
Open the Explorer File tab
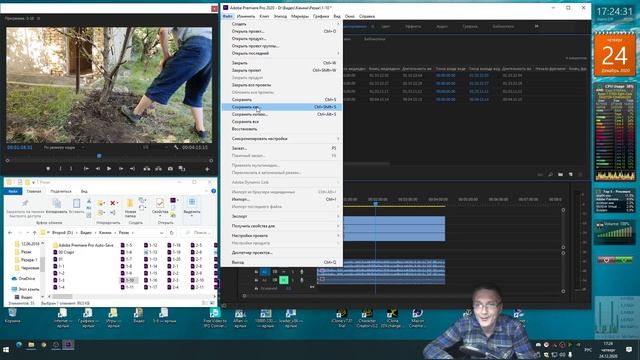pos(13,191)
